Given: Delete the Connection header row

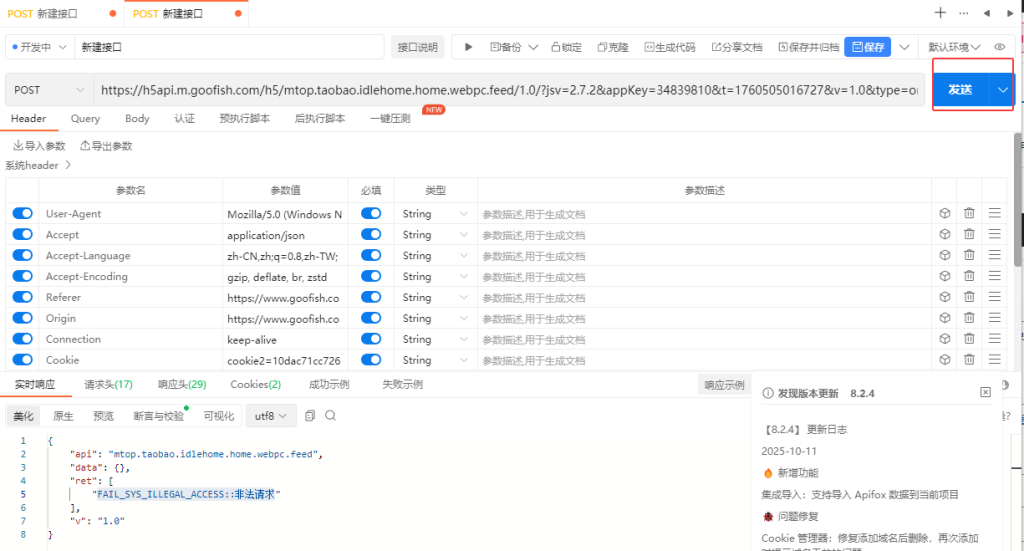Looking at the screenshot, I should [969, 338].
